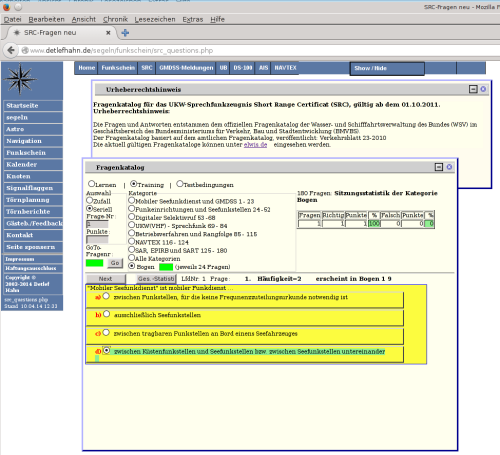The width and height of the screenshot is (500, 455).
Task: Click the Frage Nr input field
Action: click(x=97, y=224)
